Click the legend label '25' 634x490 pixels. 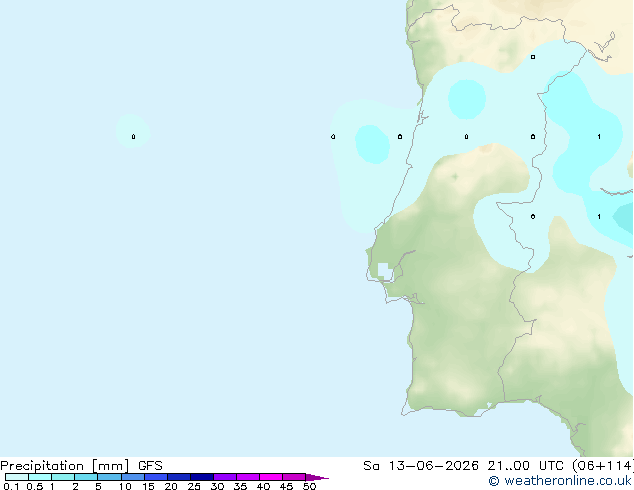pos(194,486)
